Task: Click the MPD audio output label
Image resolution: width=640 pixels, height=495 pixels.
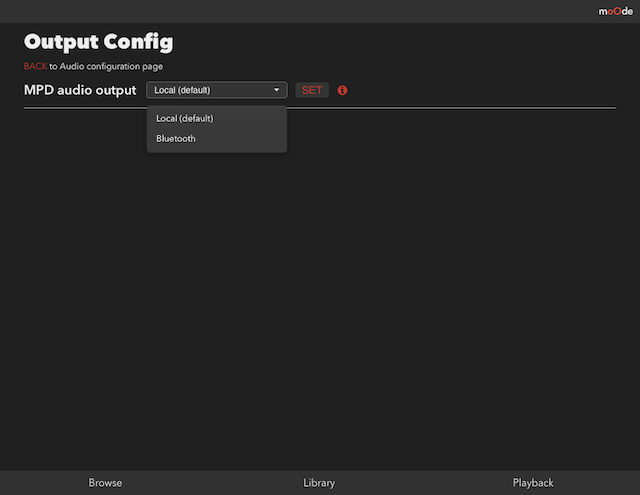Action: tap(80, 90)
